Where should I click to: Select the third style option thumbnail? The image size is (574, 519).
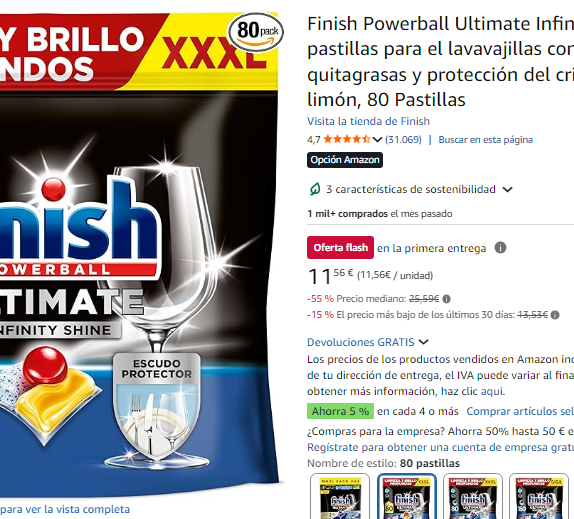[x=473, y=496]
